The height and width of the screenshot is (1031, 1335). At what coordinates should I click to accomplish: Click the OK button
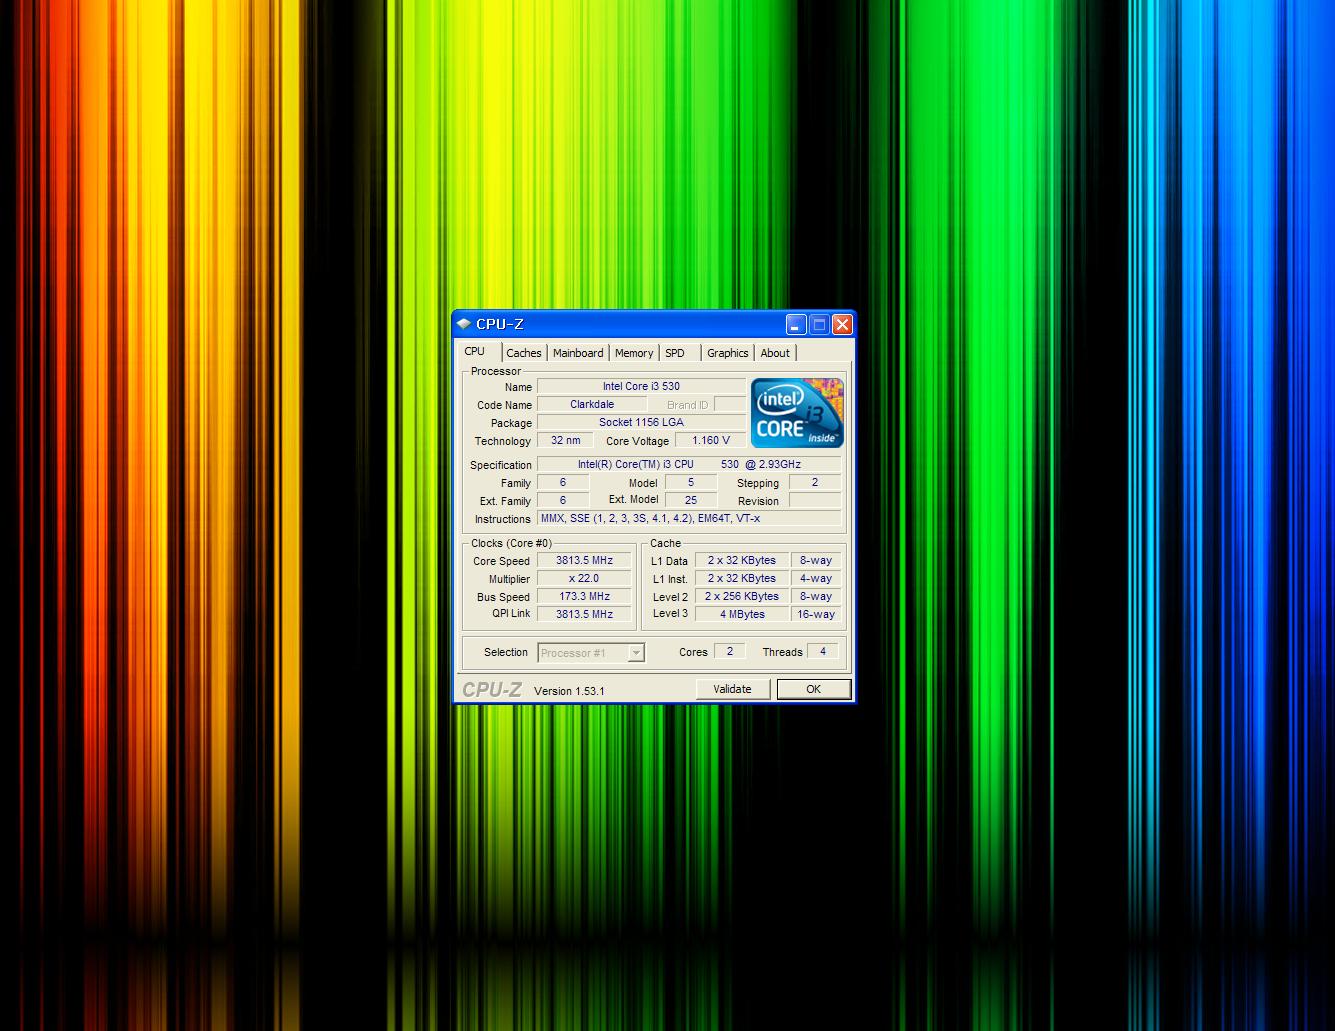pyautogui.click(x=813, y=689)
